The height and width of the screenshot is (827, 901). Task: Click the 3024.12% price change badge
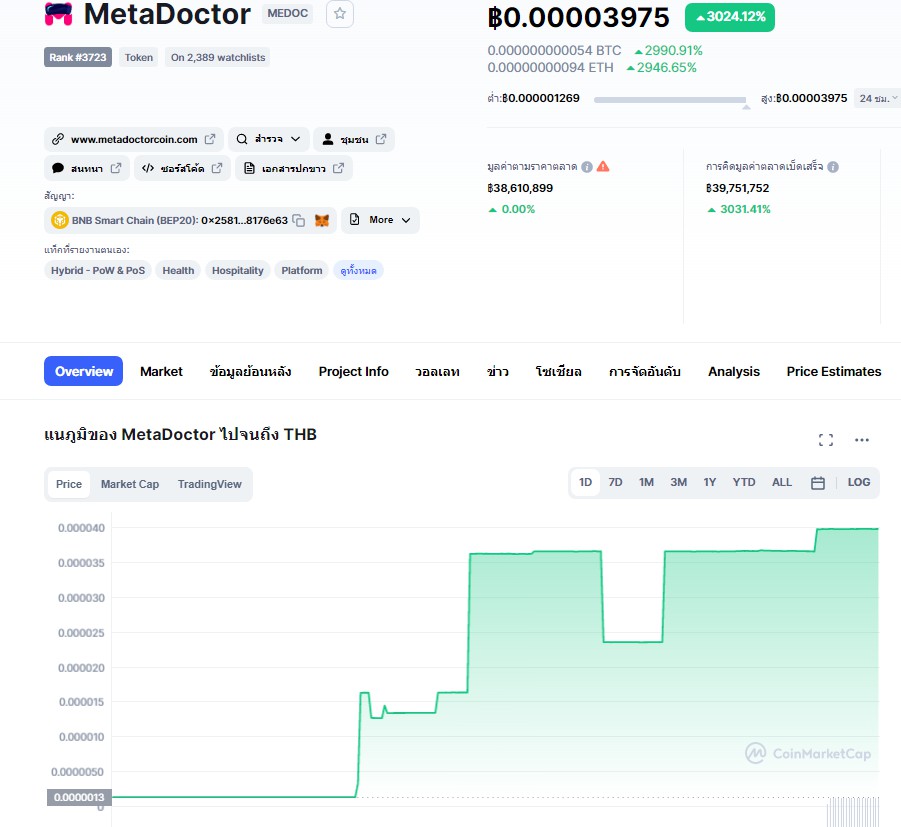tap(729, 17)
